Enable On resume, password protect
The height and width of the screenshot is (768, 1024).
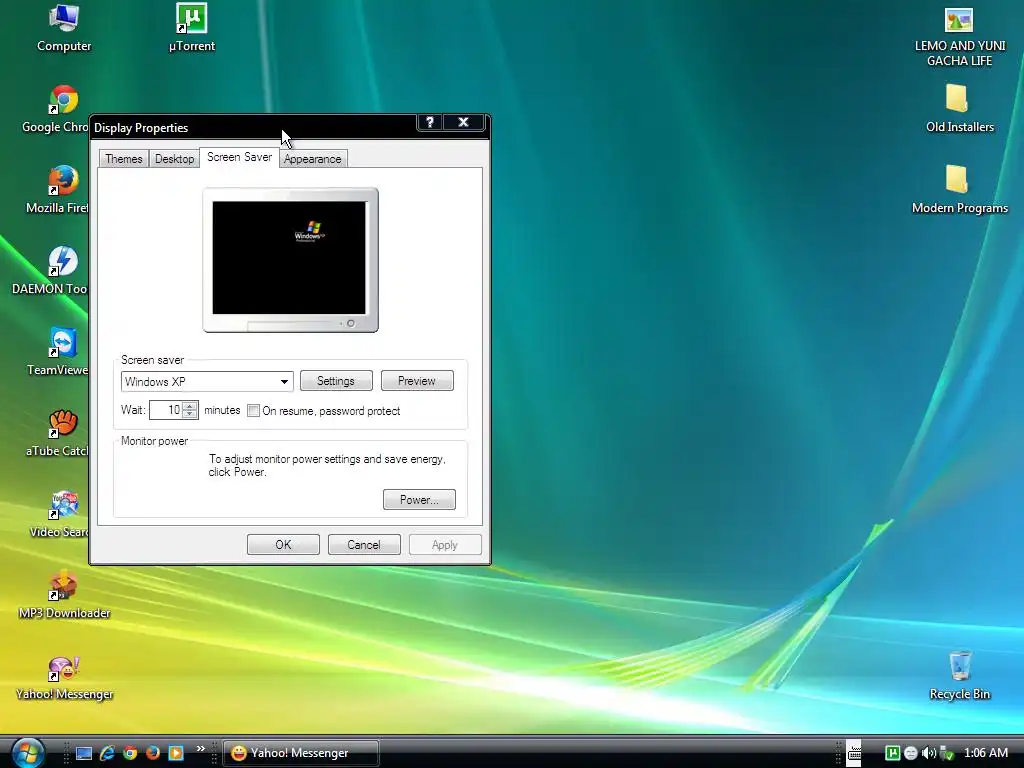(x=253, y=411)
